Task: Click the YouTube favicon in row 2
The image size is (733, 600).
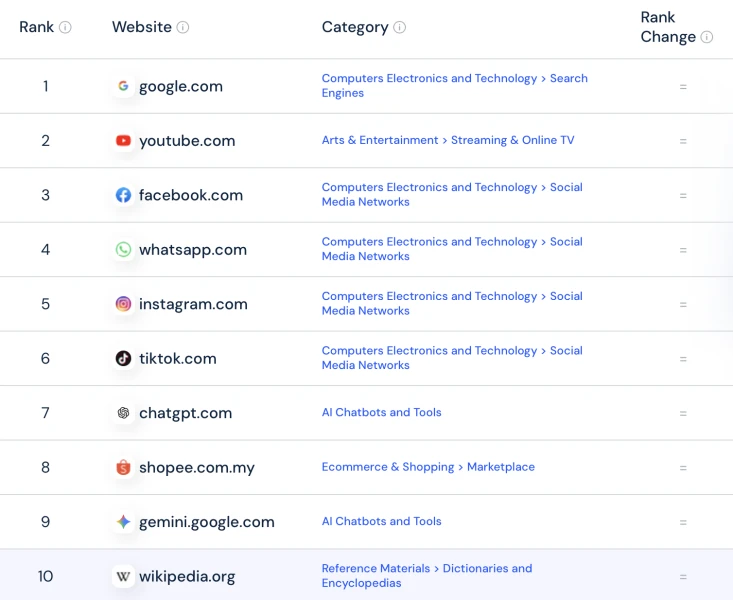Action: click(123, 140)
